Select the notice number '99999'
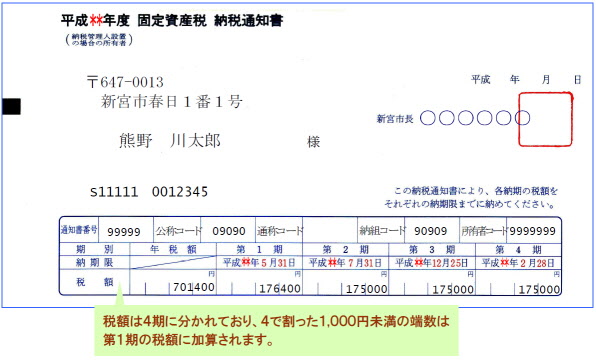Image resolution: width=596 pixels, height=360 pixels. click(x=124, y=232)
